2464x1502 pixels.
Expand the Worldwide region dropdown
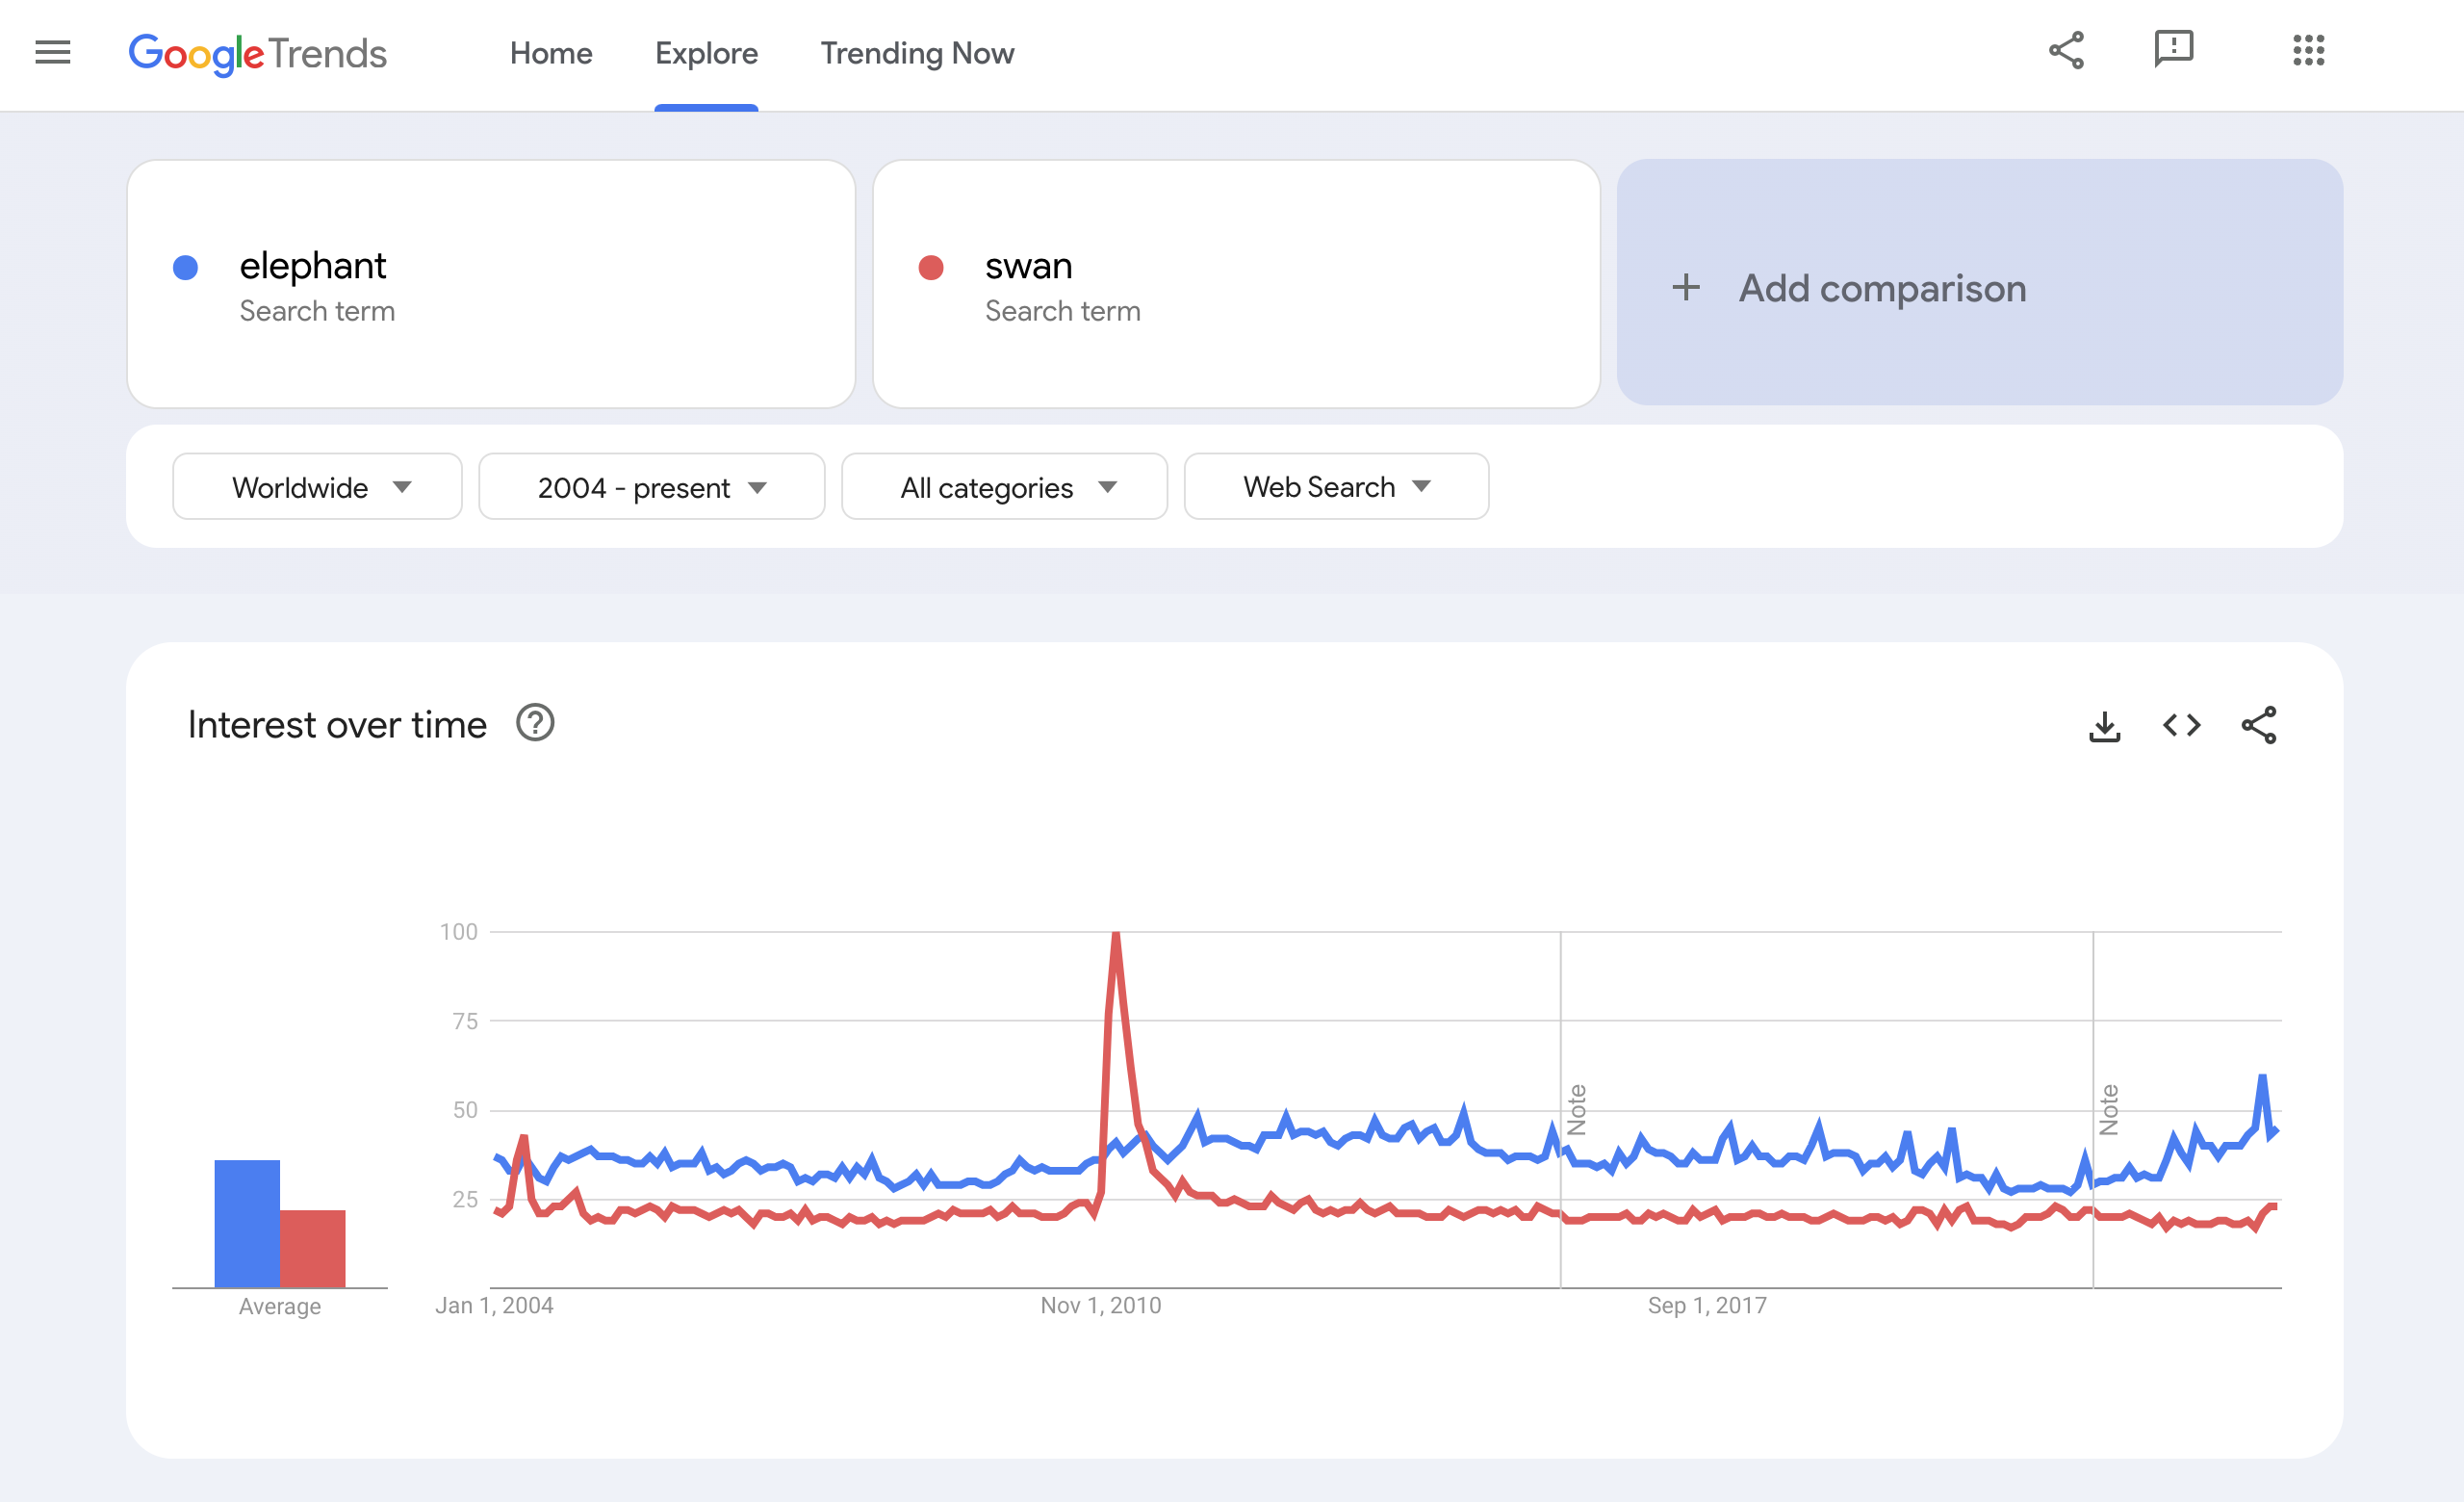(x=317, y=487)
